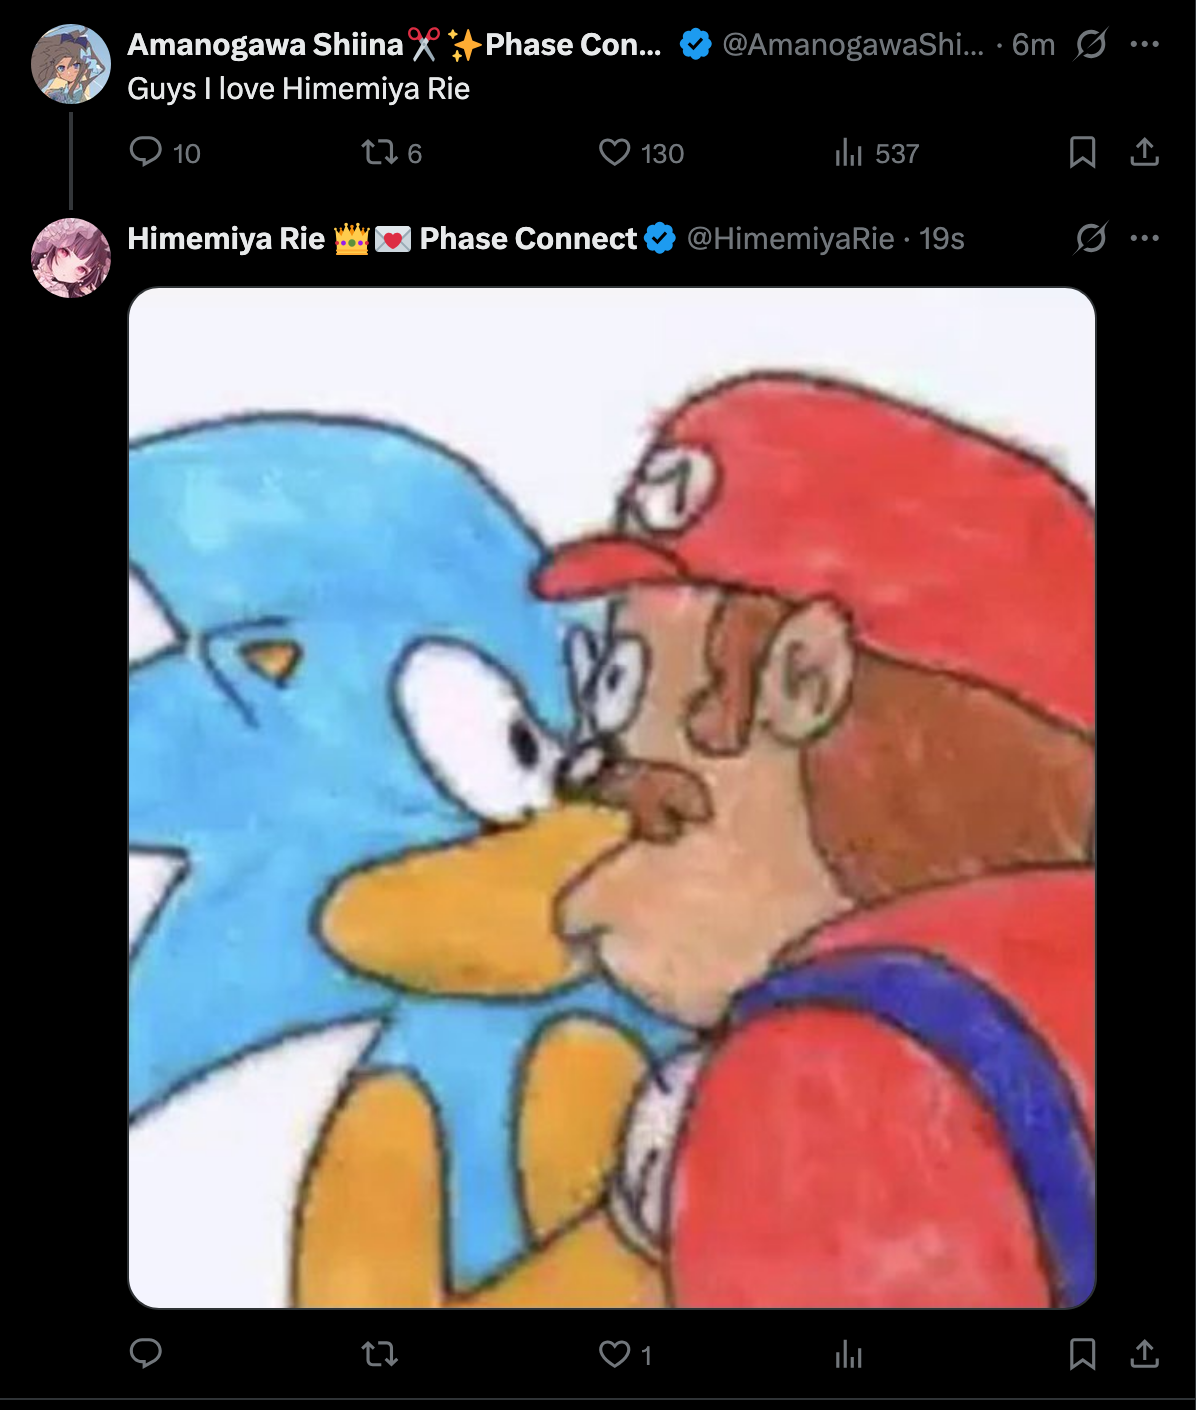
Task: Reply to Himemiya Rie's image post
Action: (146, 1354)
